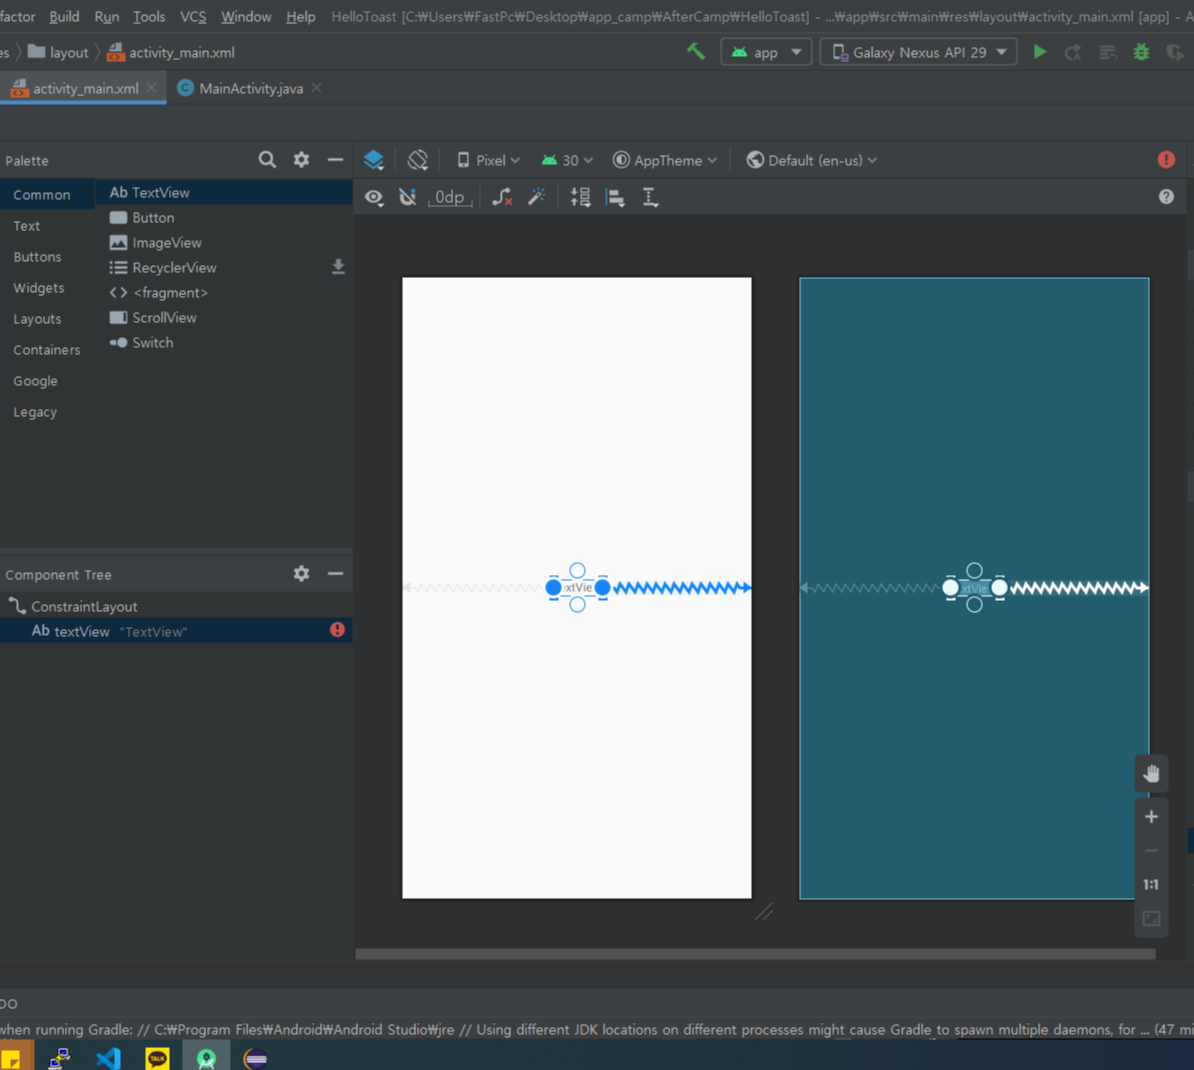
Task: Open the design surface layers selector
Action: [374, 160]
